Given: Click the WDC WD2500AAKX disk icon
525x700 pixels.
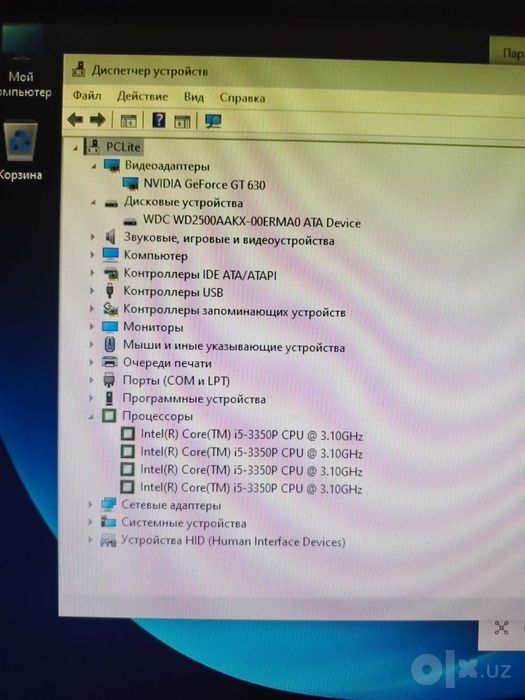Looking at the screenshot, I should click(x=130, y=221).
